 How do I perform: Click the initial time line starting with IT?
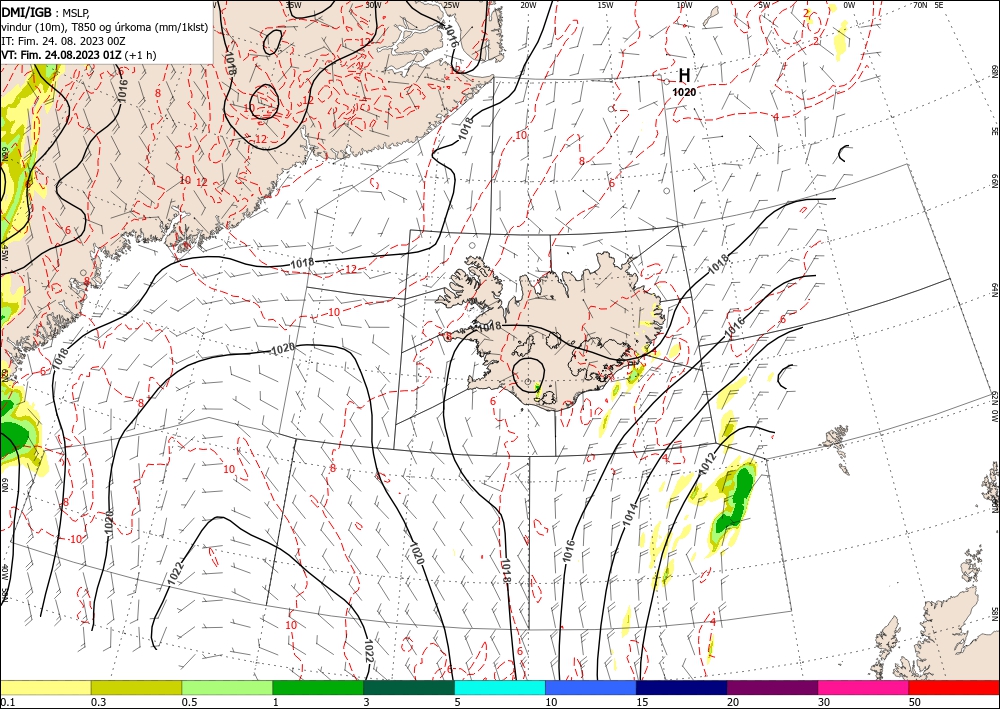coord(63,41)
